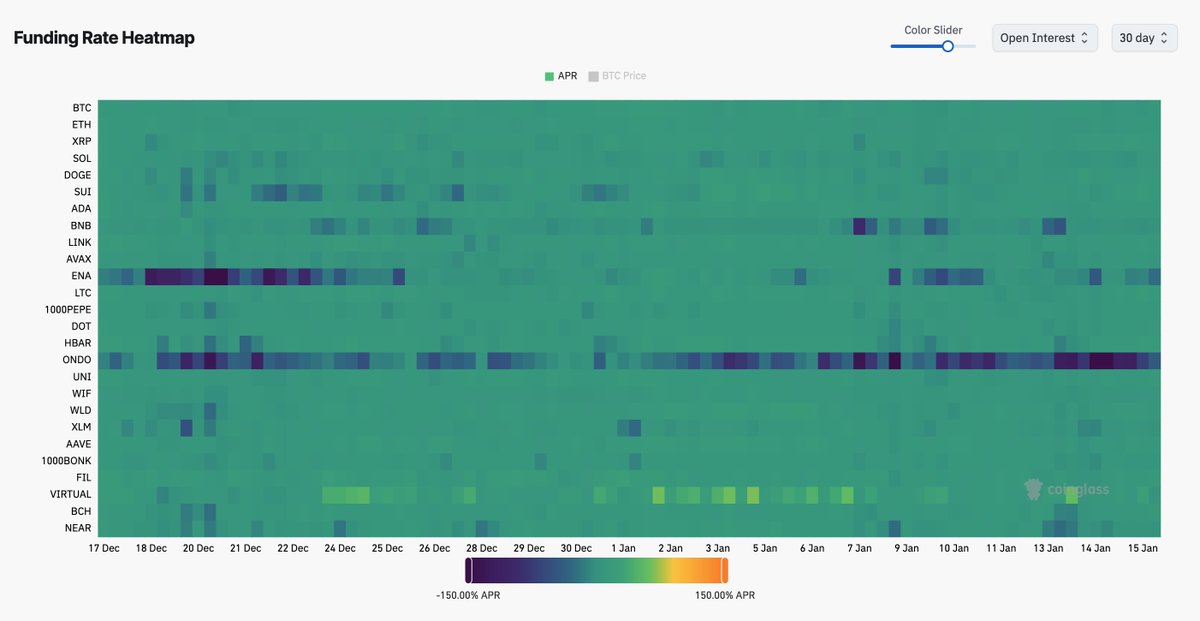The image size is (1200, 621).
Task: Select the 1 Jan date label
Action: click(623, 548)
